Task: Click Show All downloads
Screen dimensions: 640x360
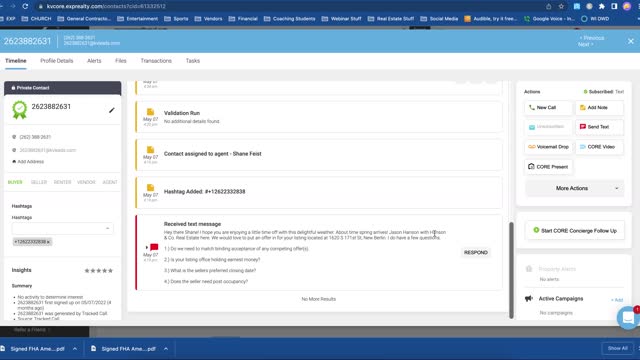Action: 618,349
